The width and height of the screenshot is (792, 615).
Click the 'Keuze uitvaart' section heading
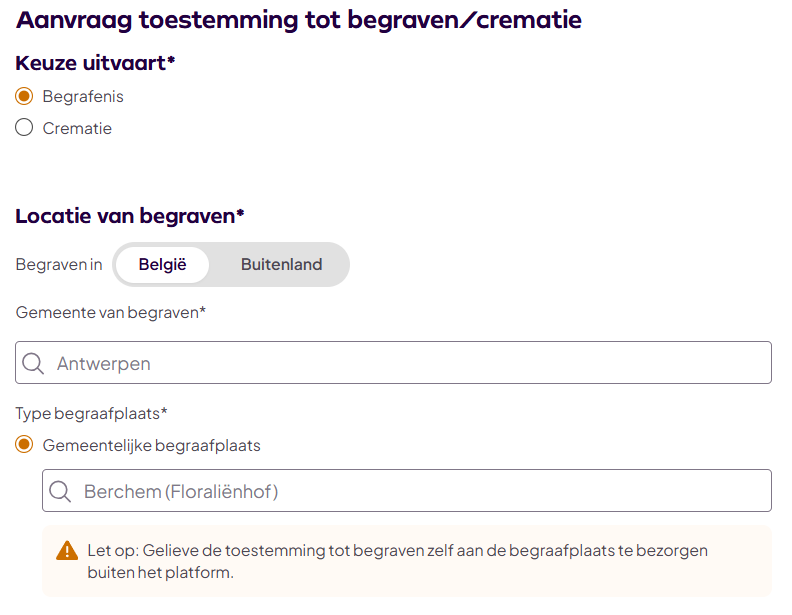pos(95,63)
